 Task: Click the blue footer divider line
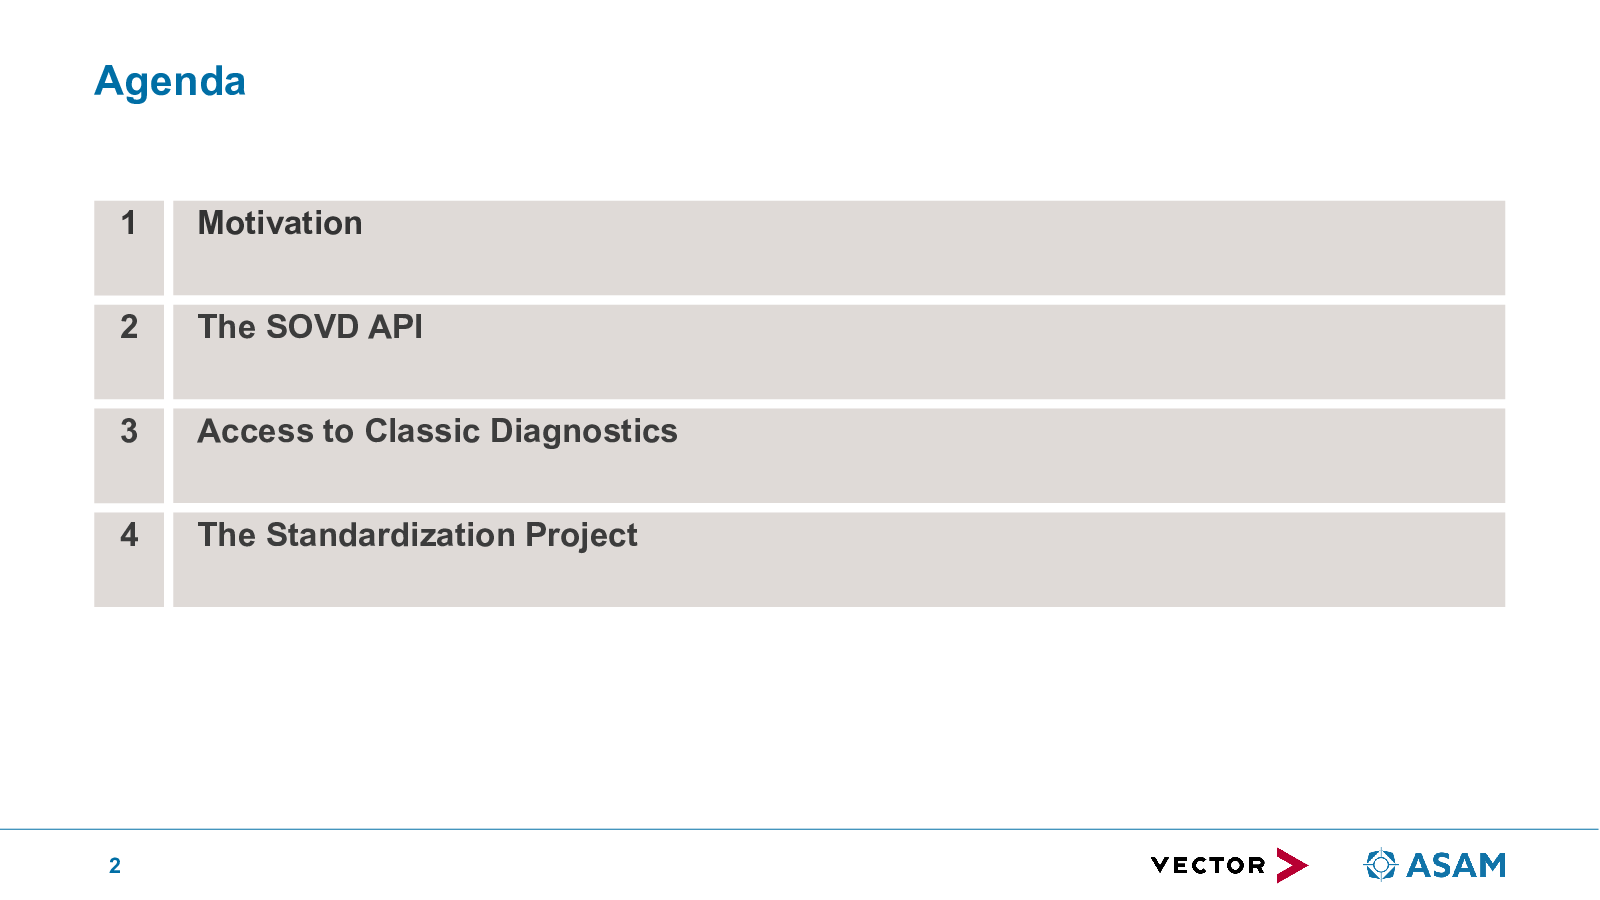pos(800,829)
